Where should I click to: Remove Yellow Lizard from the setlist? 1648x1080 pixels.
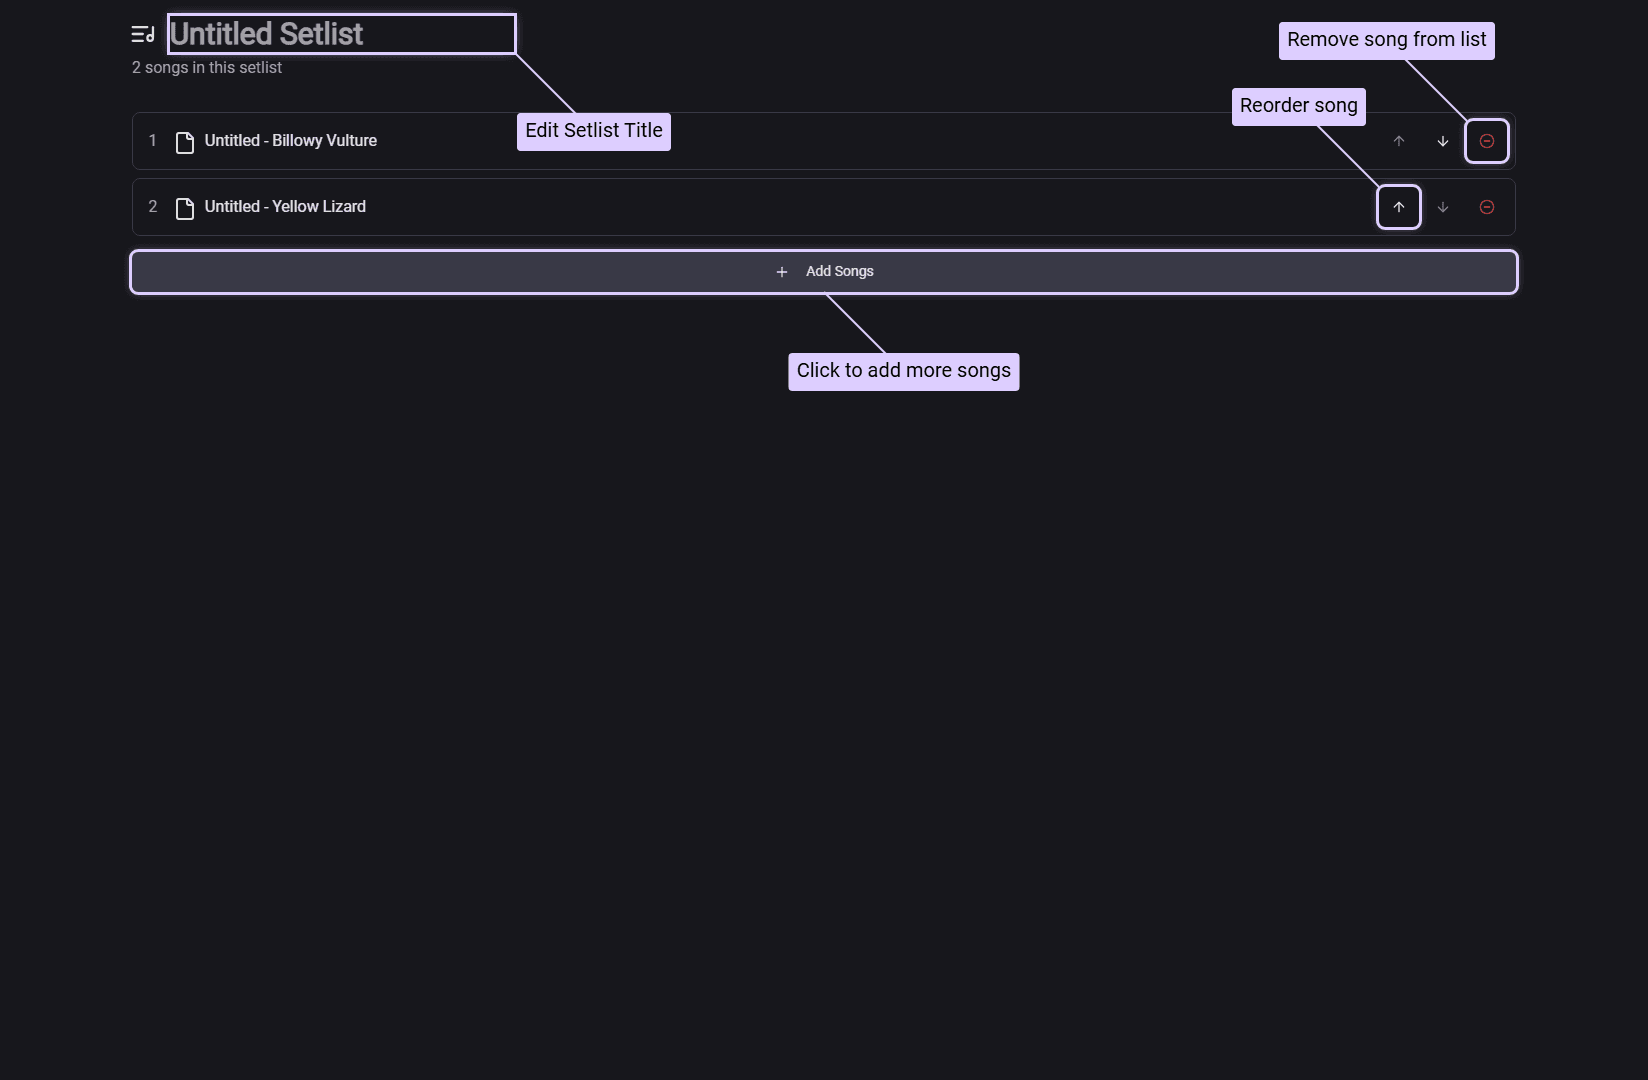pos(1486,207)
